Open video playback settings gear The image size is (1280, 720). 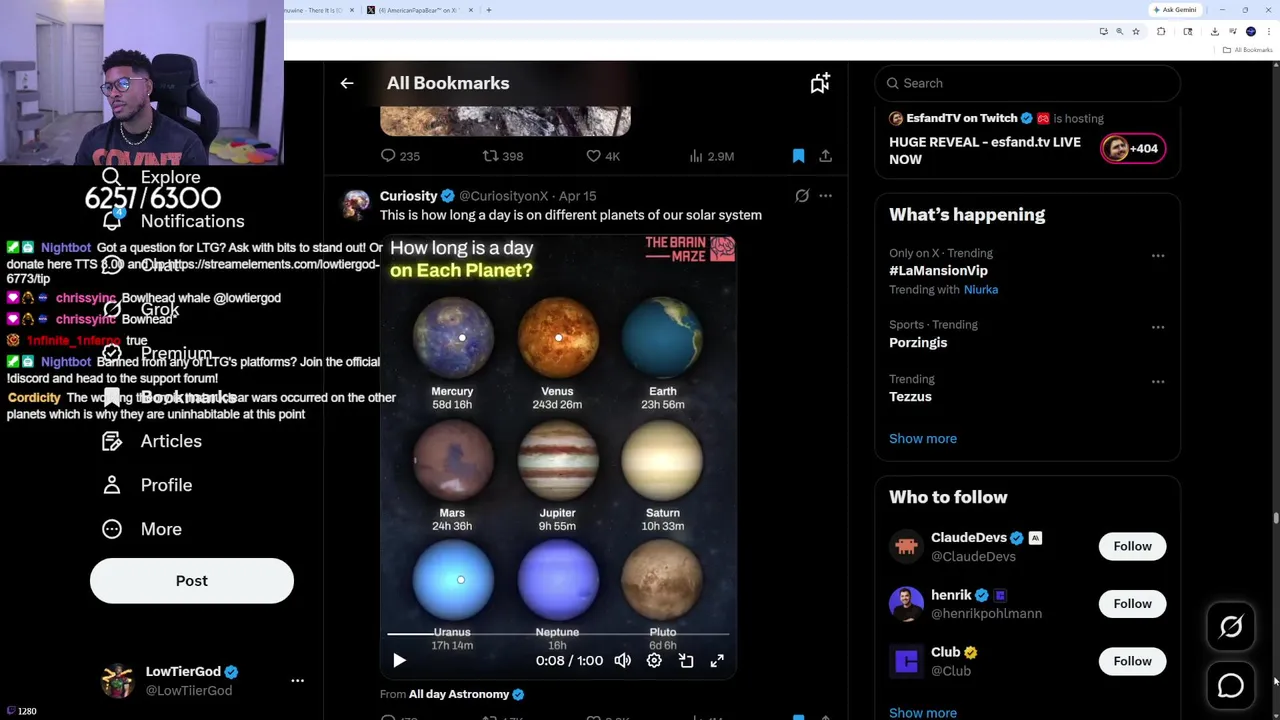pyautogui.click(x=654, y=661)
